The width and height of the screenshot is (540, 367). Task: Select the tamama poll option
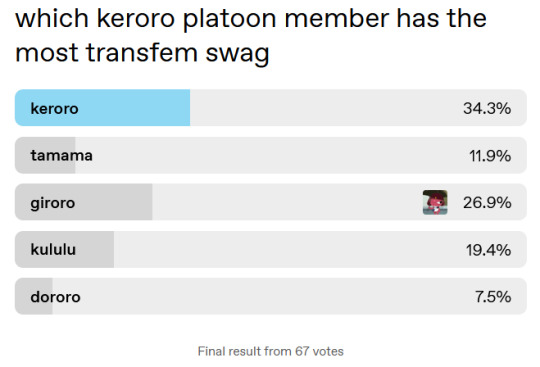pyautogui.click(x=271, y=155)
